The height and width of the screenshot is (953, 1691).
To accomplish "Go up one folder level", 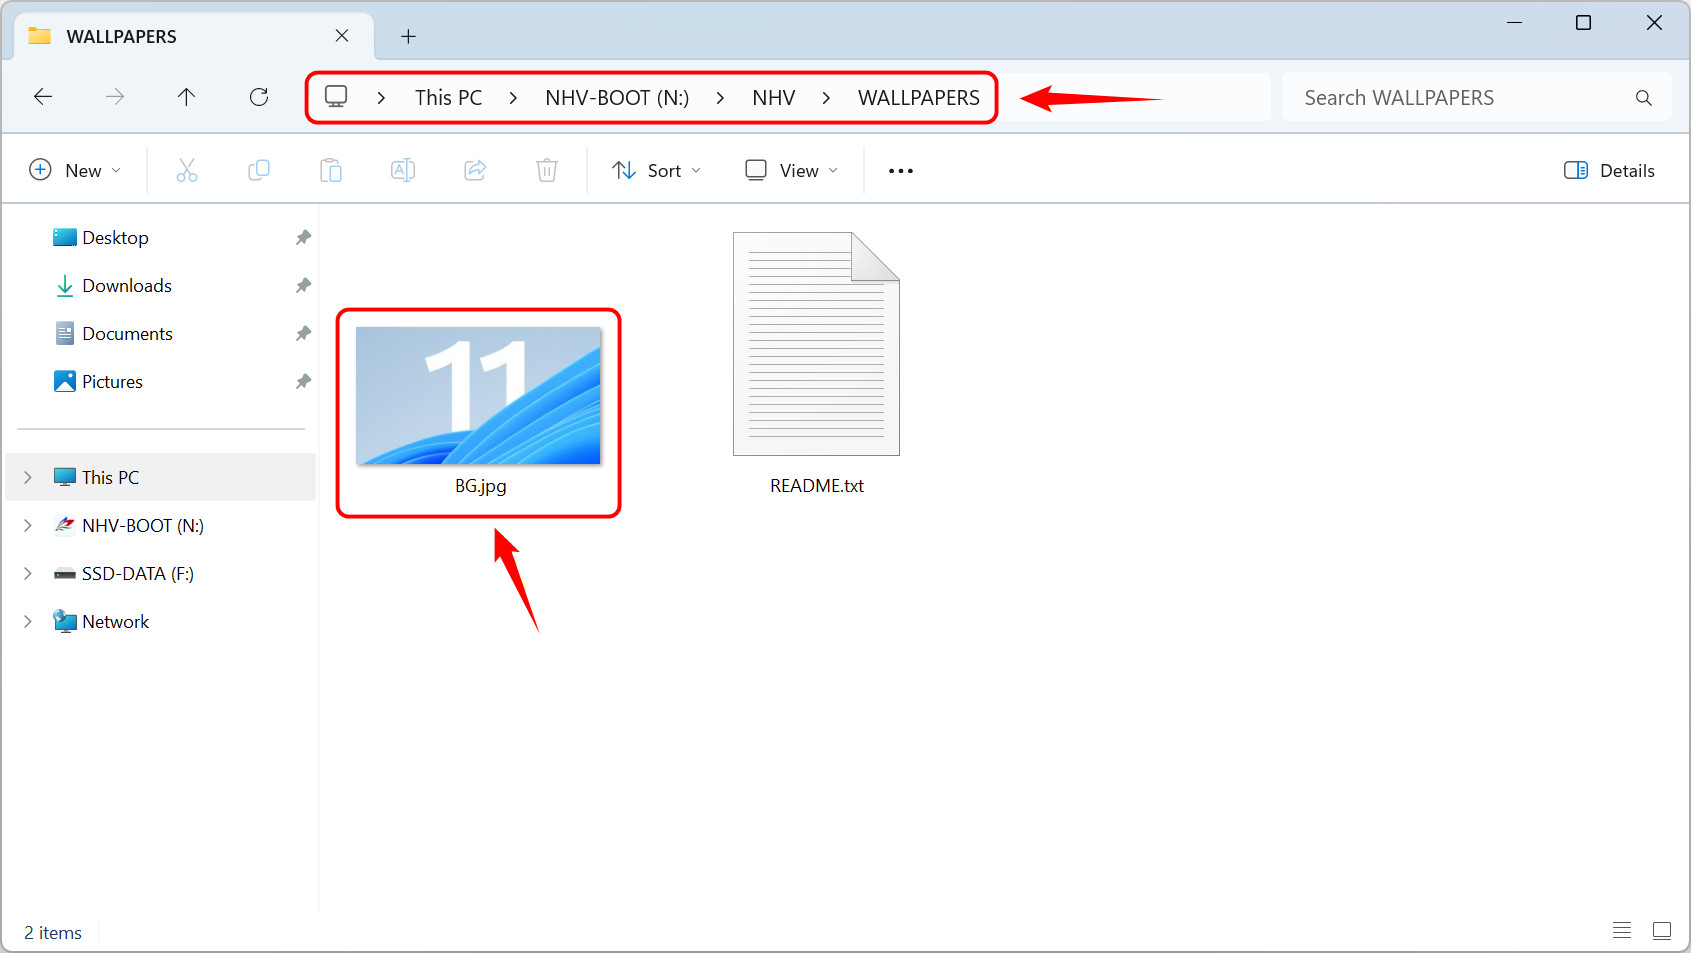I will (187, 97).
